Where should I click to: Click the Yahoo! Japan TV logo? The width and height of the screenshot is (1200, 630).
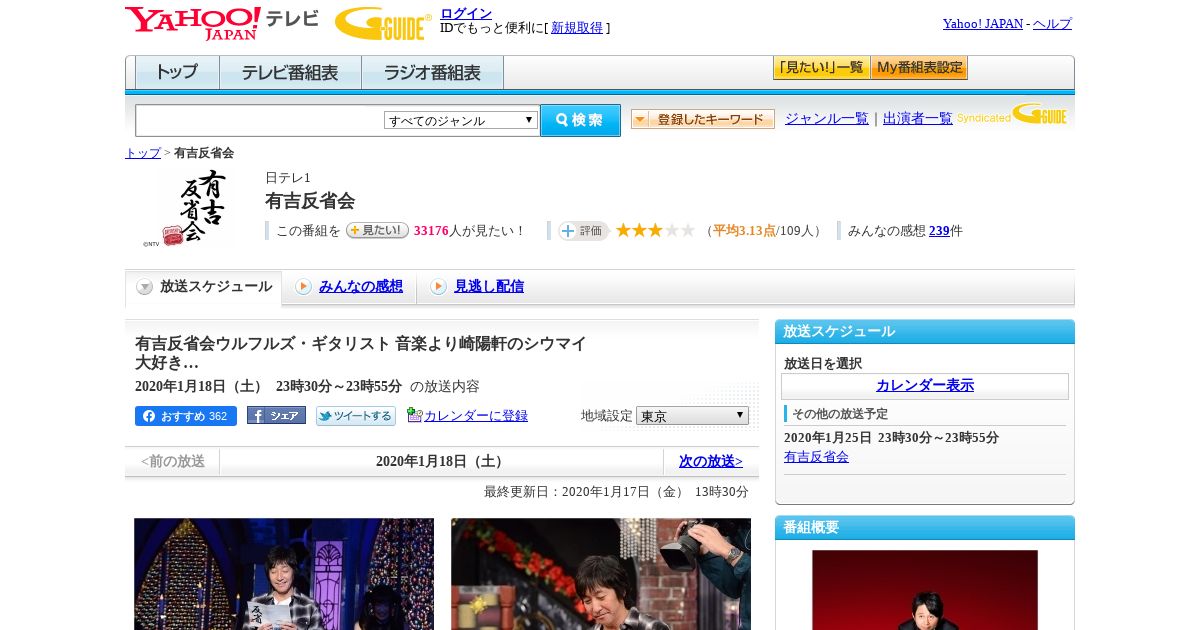(221, 23)
